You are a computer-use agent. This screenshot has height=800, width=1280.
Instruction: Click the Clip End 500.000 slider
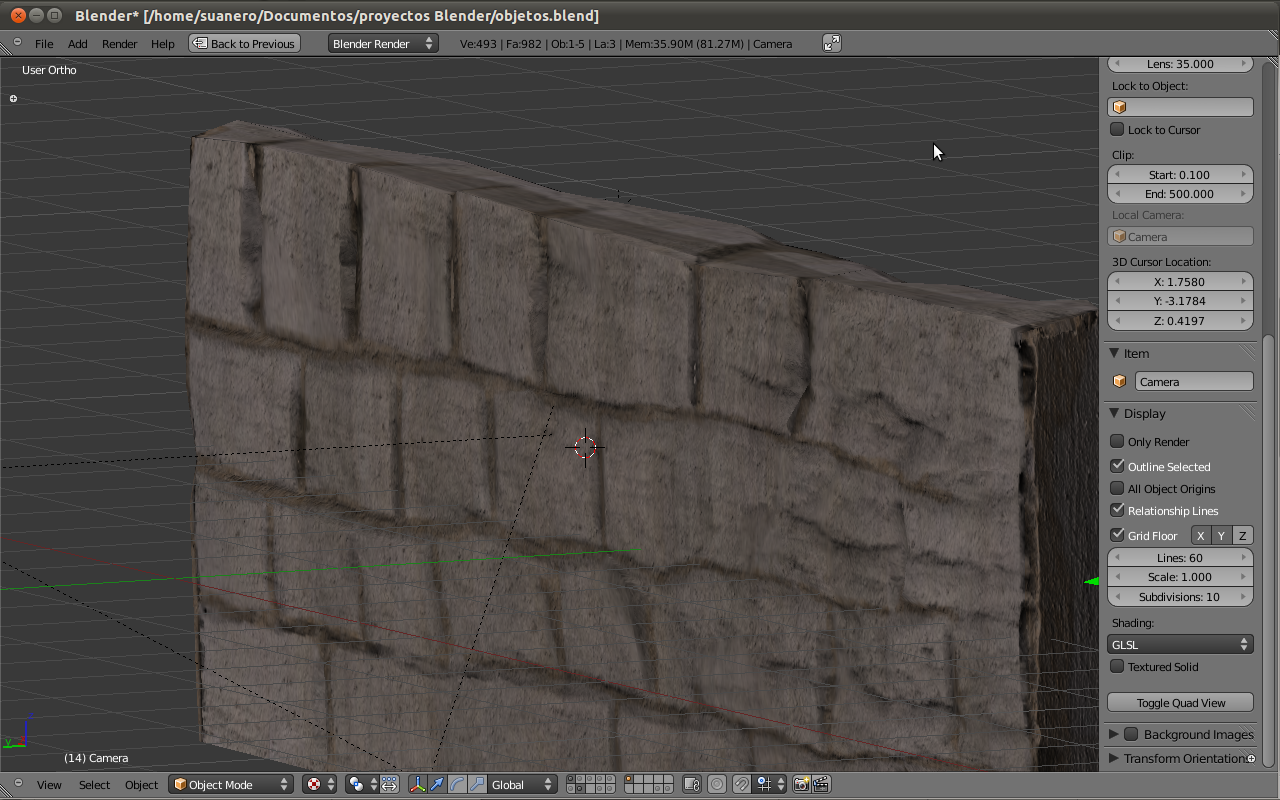1180,193
